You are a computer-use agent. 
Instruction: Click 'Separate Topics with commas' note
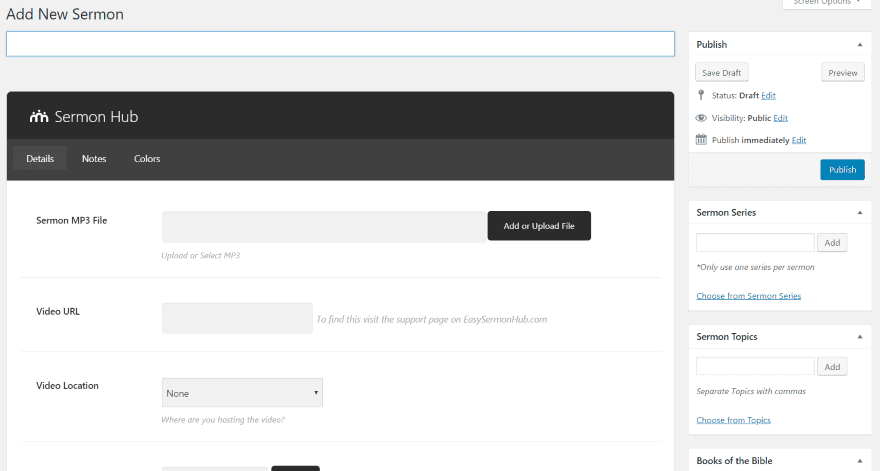[x=751, y=391]
